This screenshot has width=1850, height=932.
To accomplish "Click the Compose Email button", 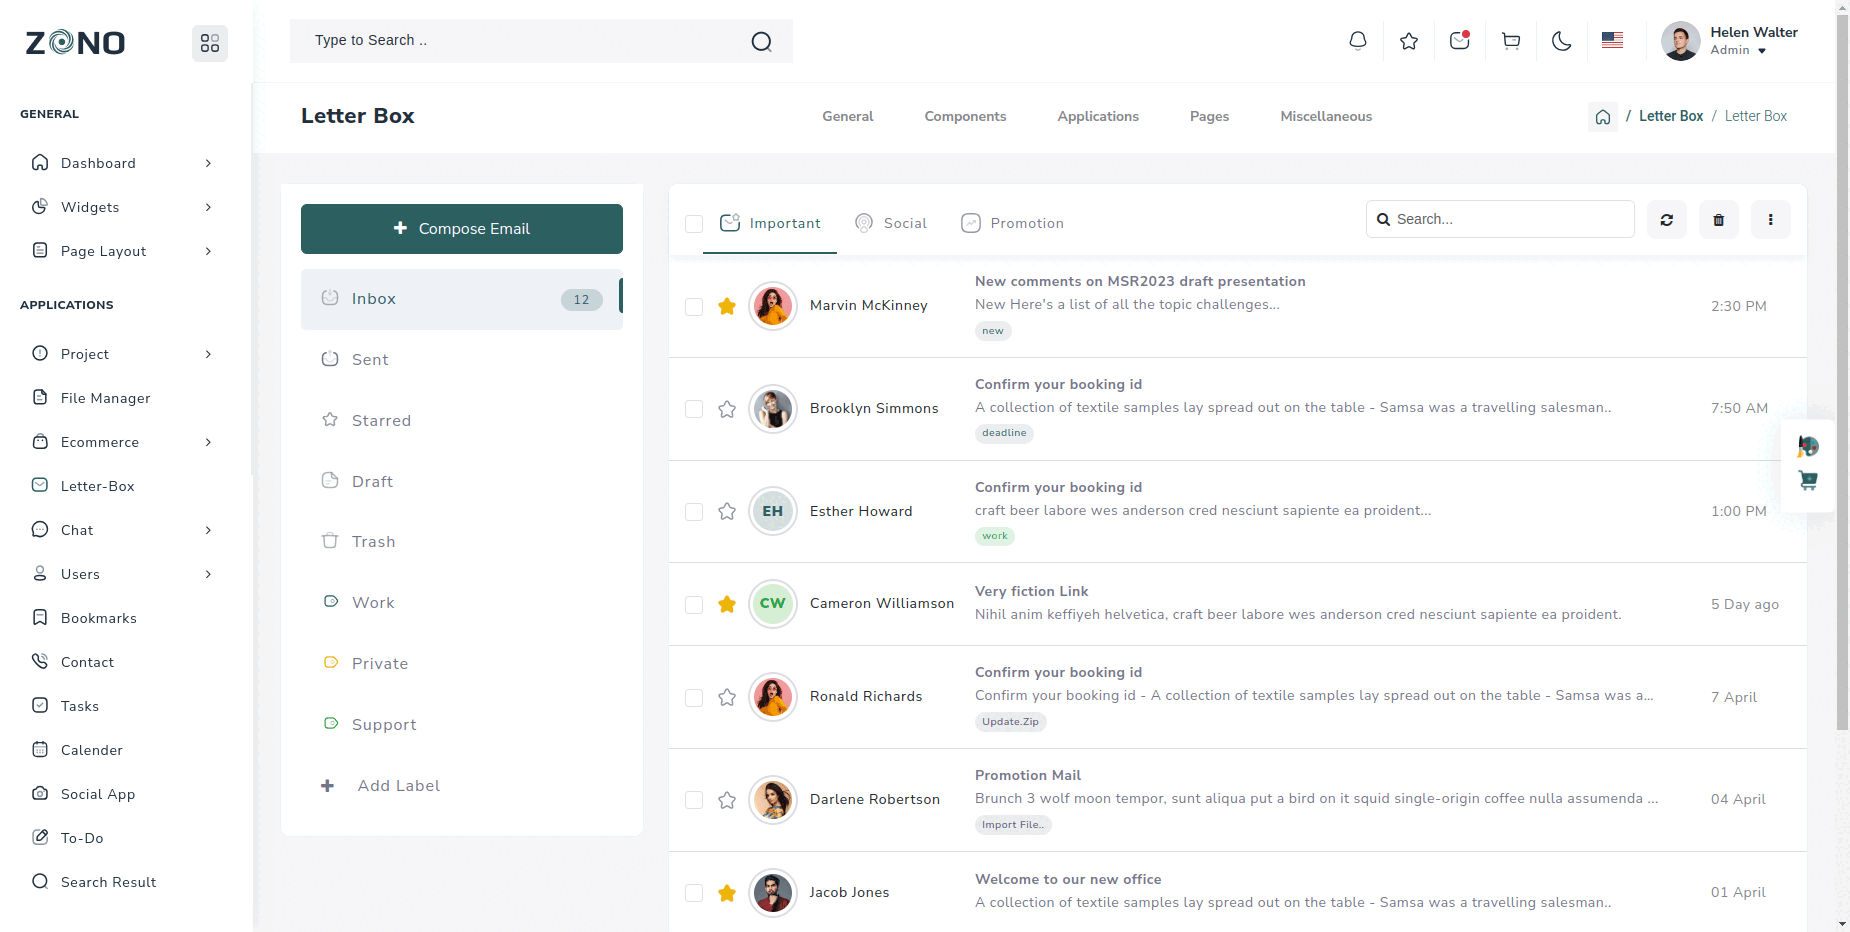I will coord(461,229).
